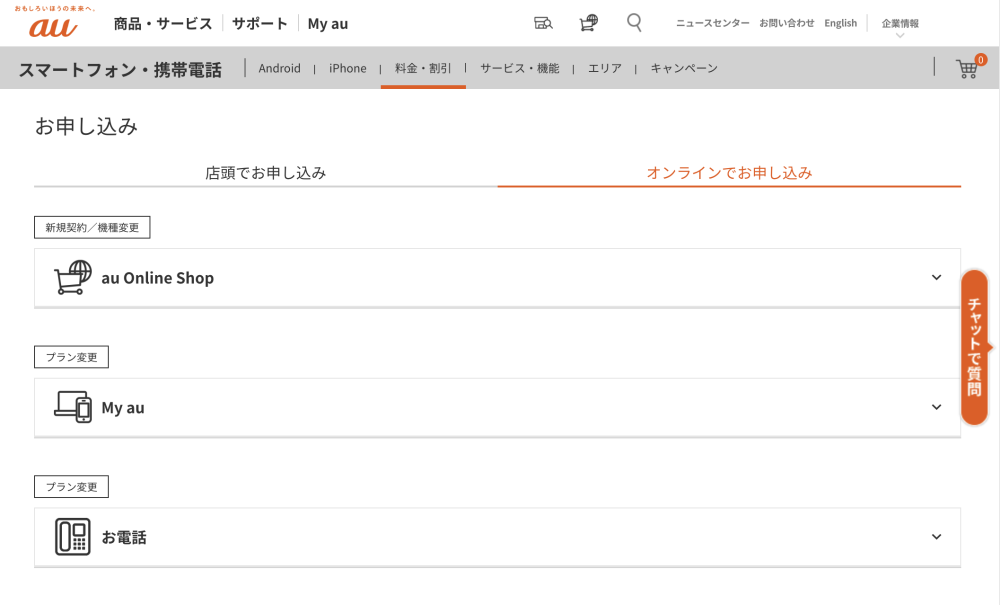Open the 料金・割引 menu item

[x=423, y=68]
